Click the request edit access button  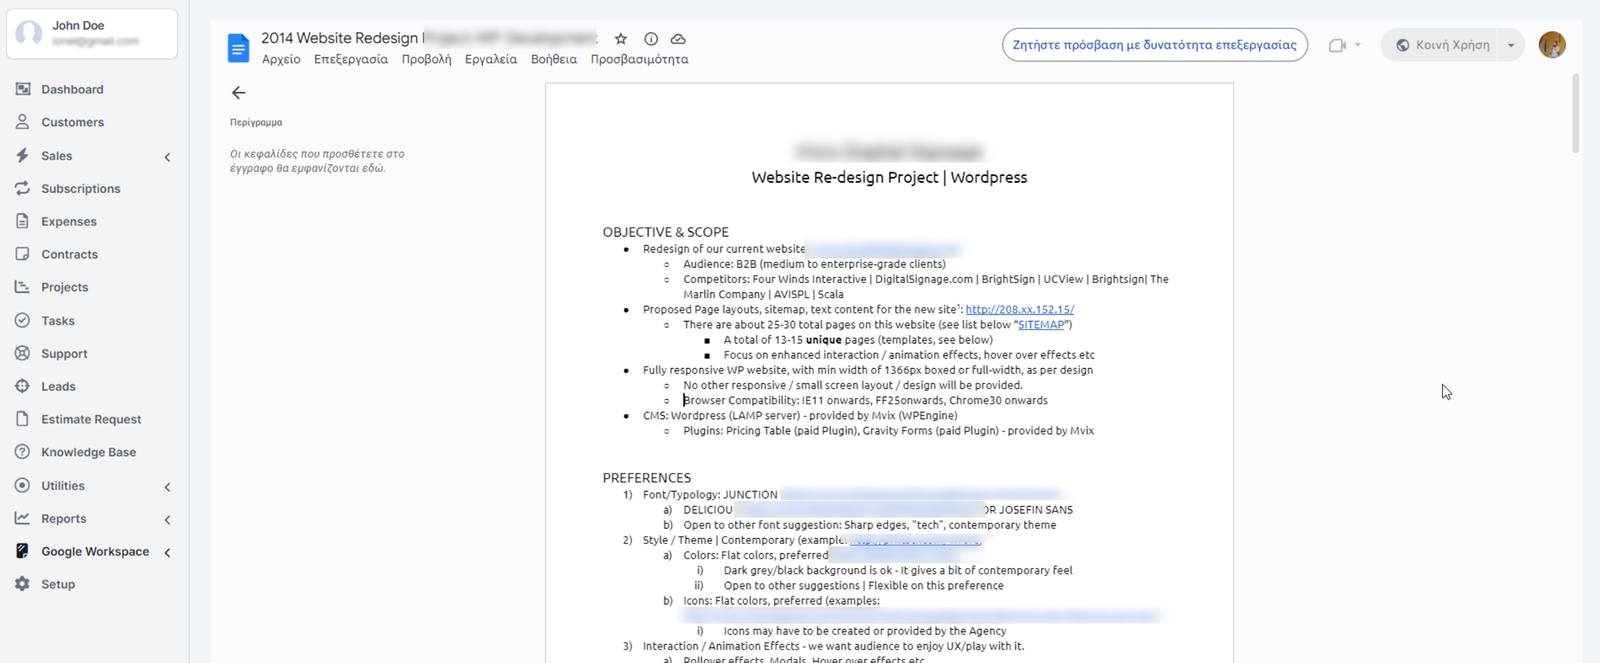click(1155, 45)
